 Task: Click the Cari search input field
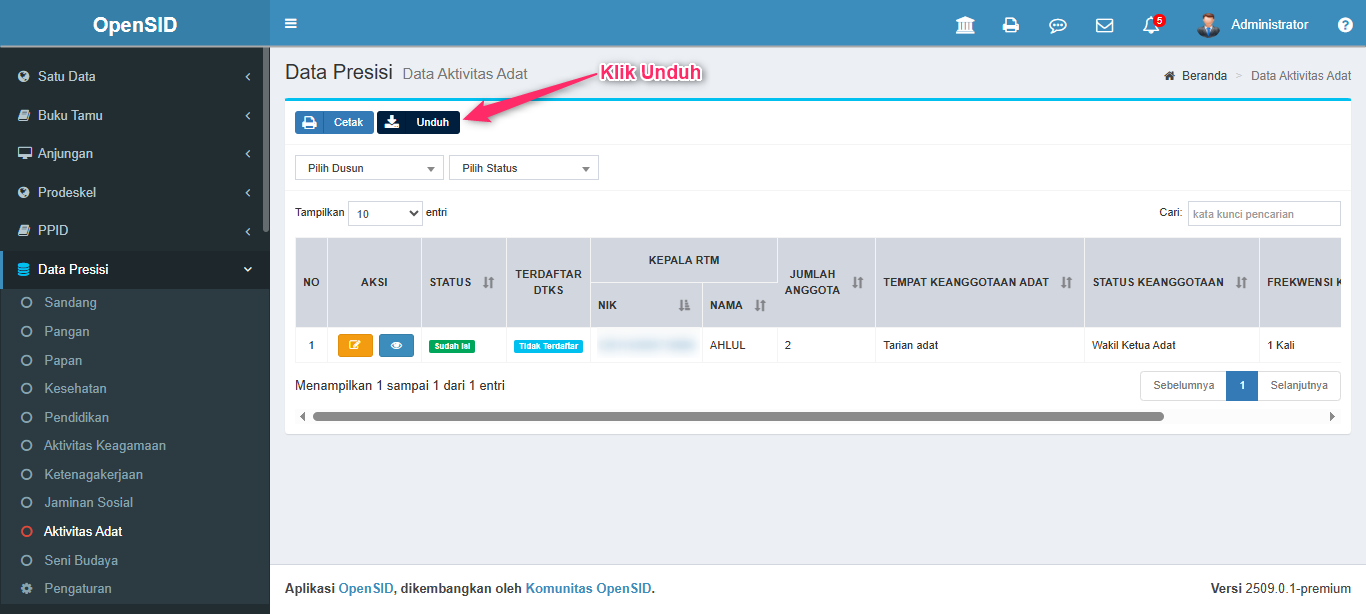[x=1263, y=214]
